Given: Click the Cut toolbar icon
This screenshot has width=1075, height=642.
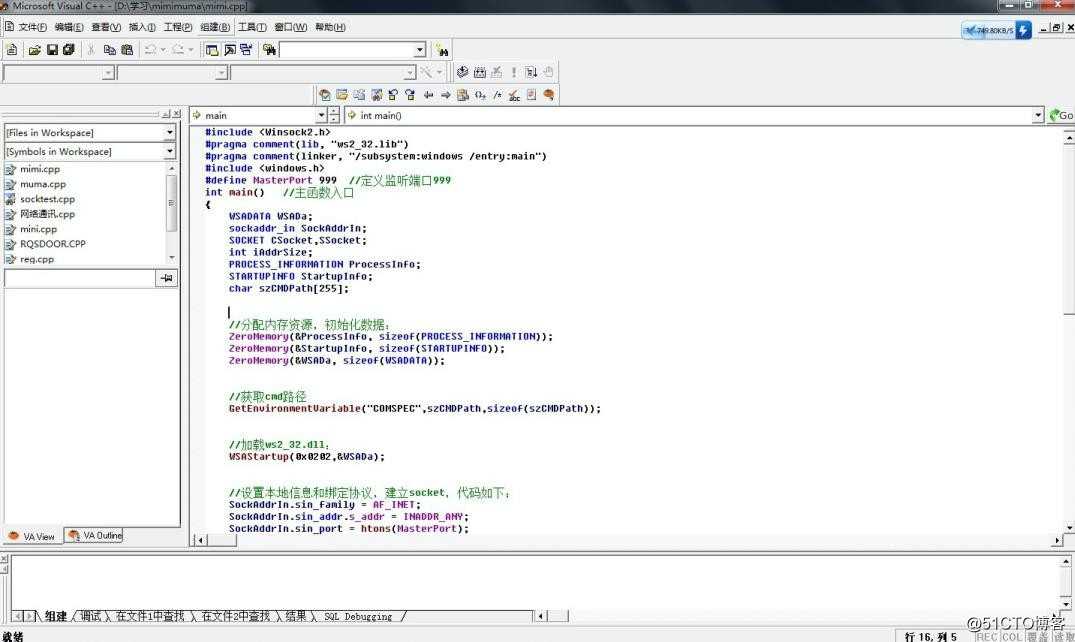Looking at the screenshot, I should pyautogui.click(x=90, y=49).
